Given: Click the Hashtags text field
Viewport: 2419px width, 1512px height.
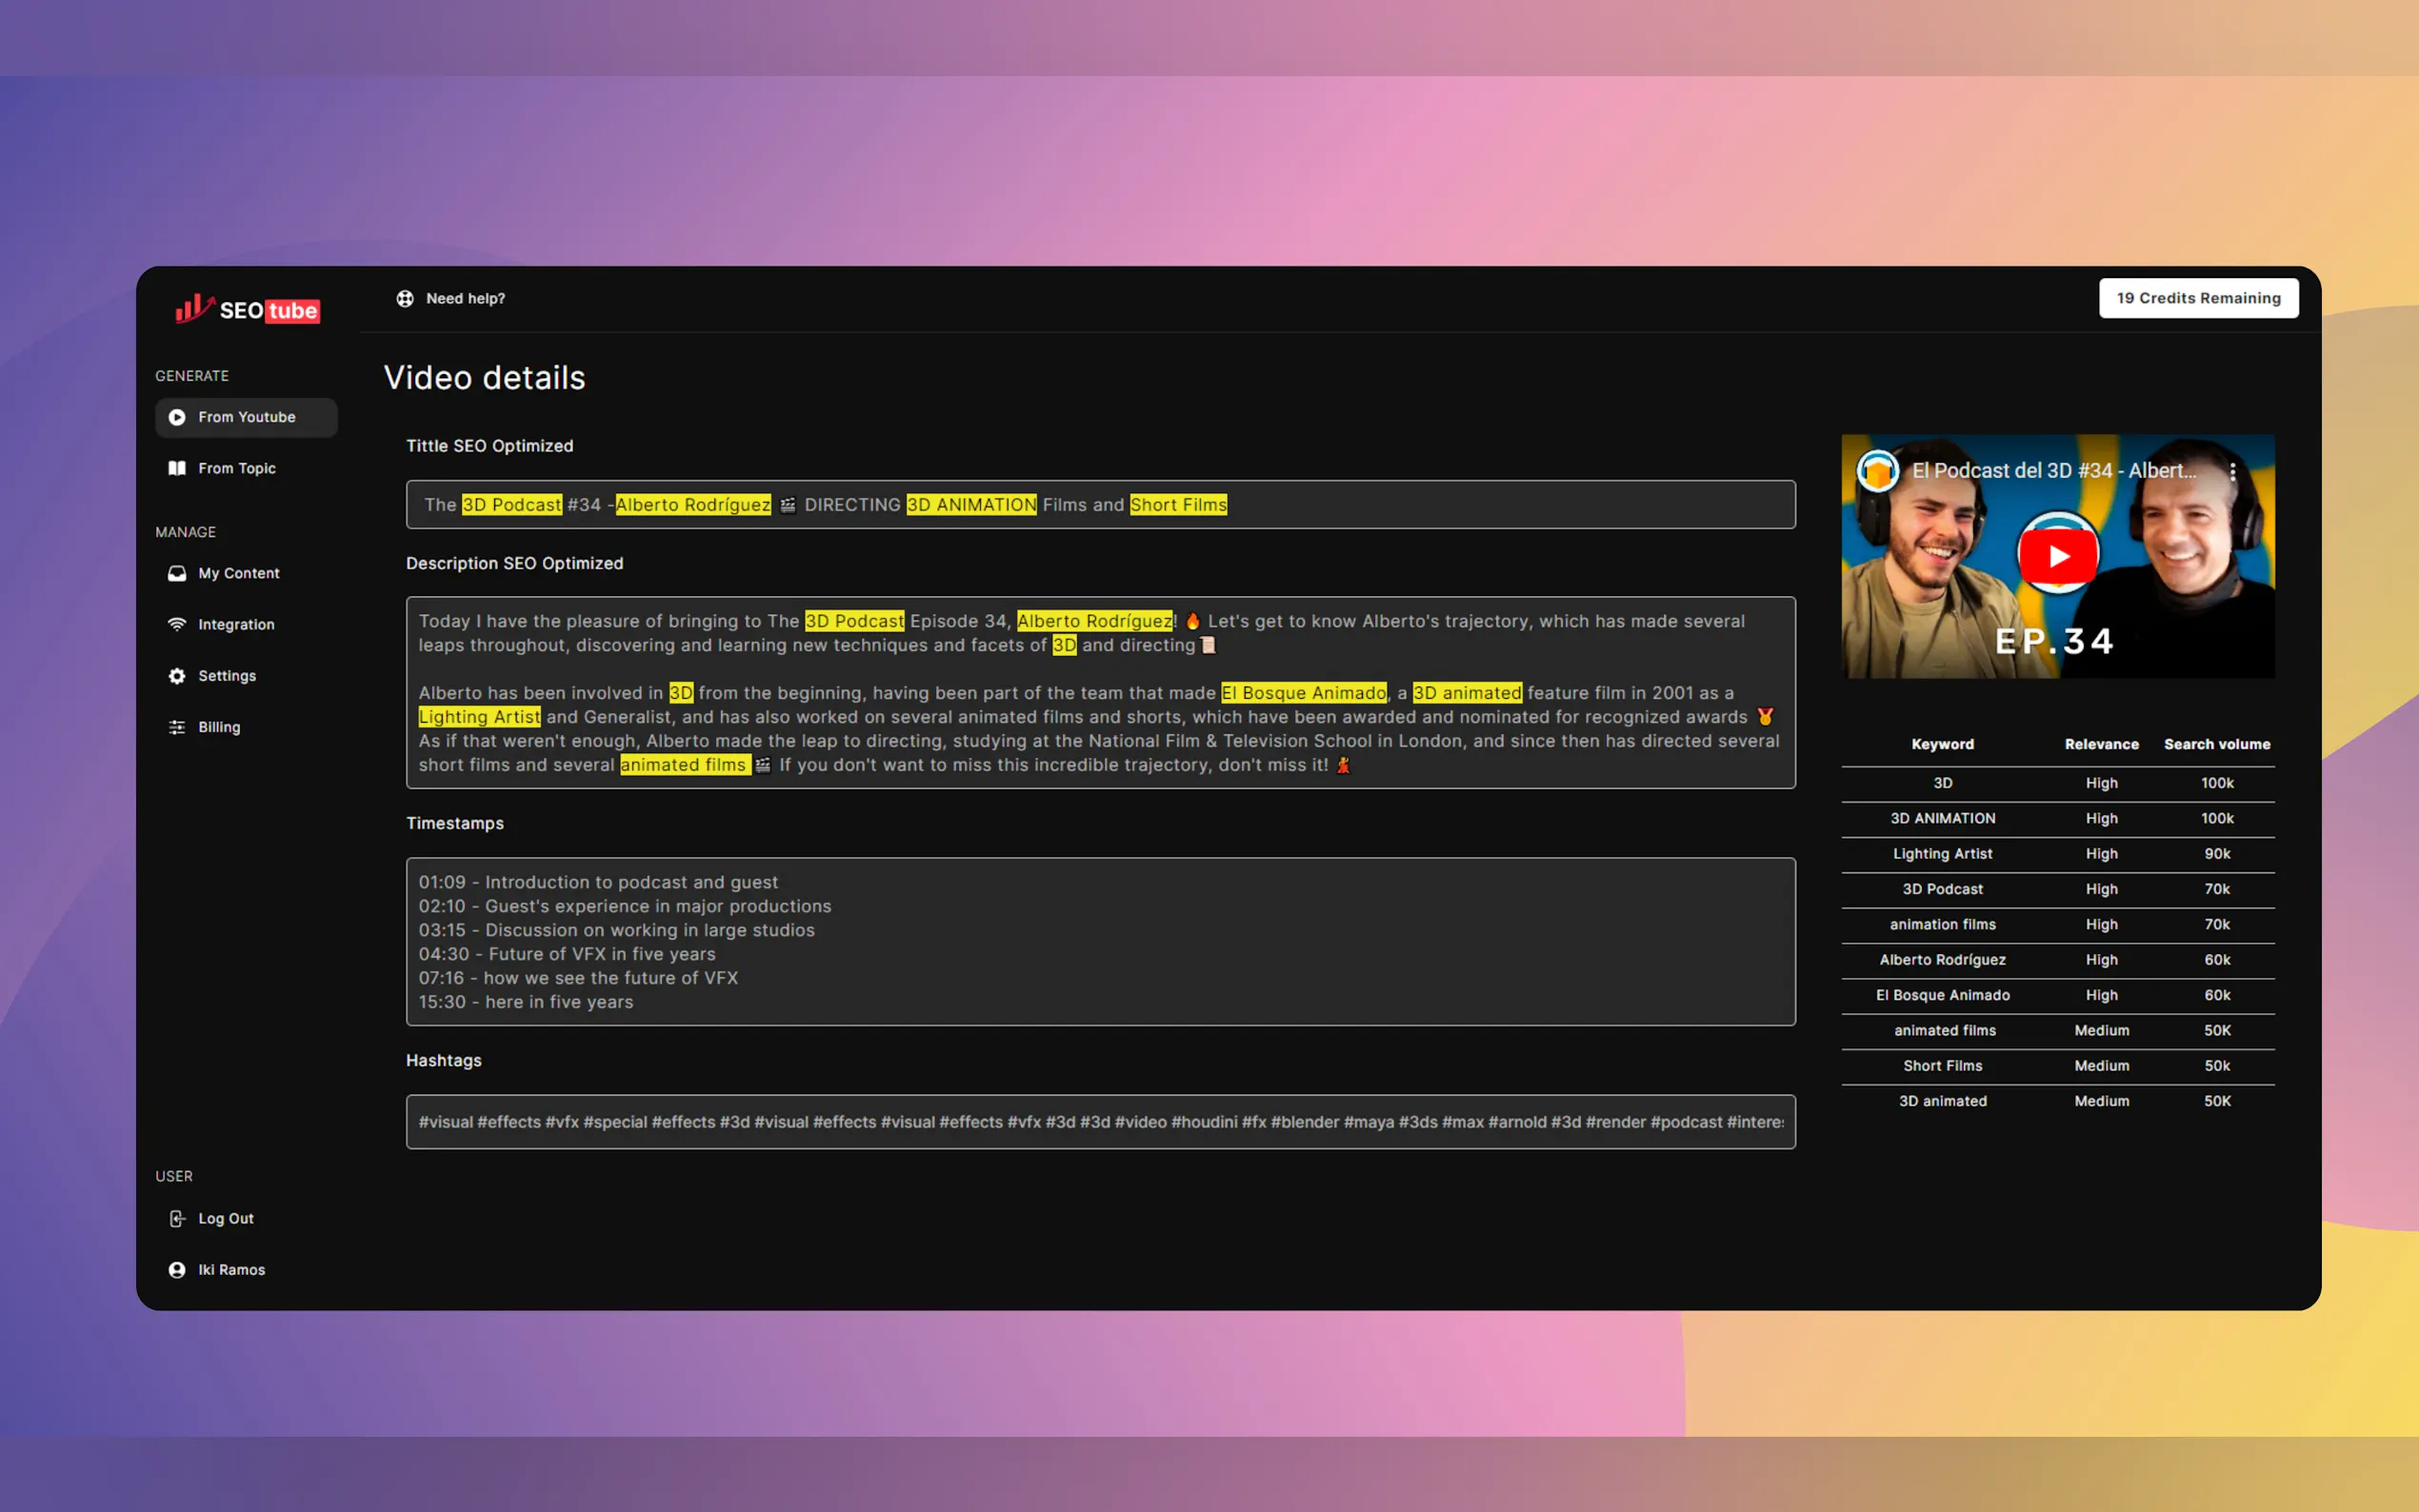Looking at the screenshot, I should click(1100, 1122).
